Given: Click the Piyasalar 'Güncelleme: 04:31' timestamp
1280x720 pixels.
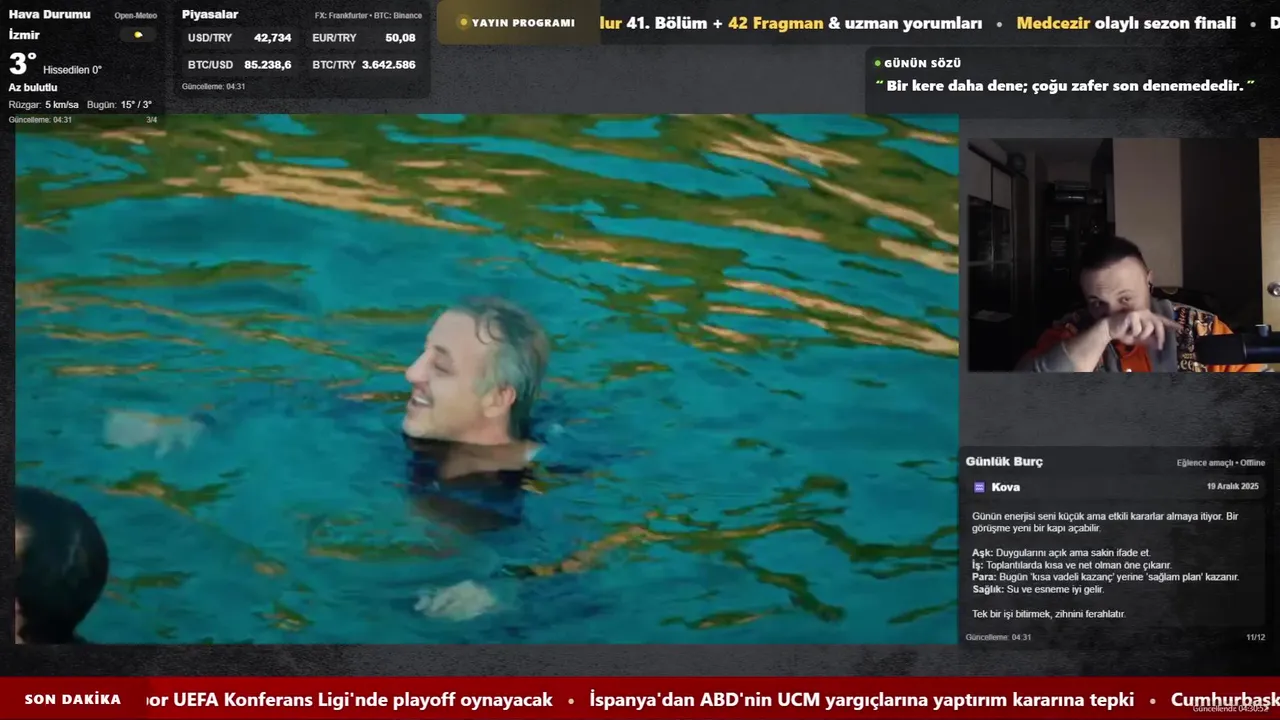Looking at the screenshot, I should pos(213,87).
